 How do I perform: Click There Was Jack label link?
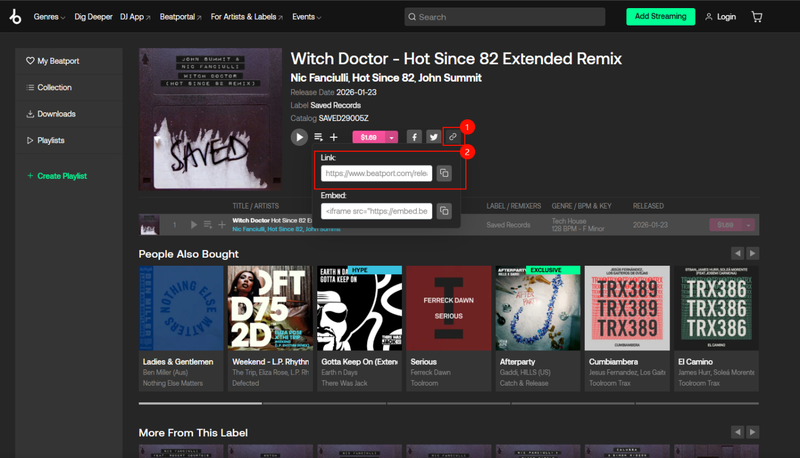coord(344,384)
